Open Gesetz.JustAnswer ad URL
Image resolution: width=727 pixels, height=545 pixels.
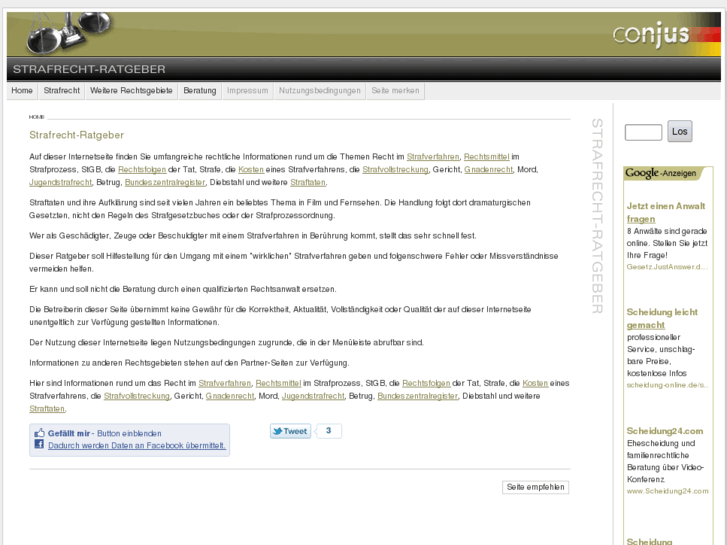667,267
